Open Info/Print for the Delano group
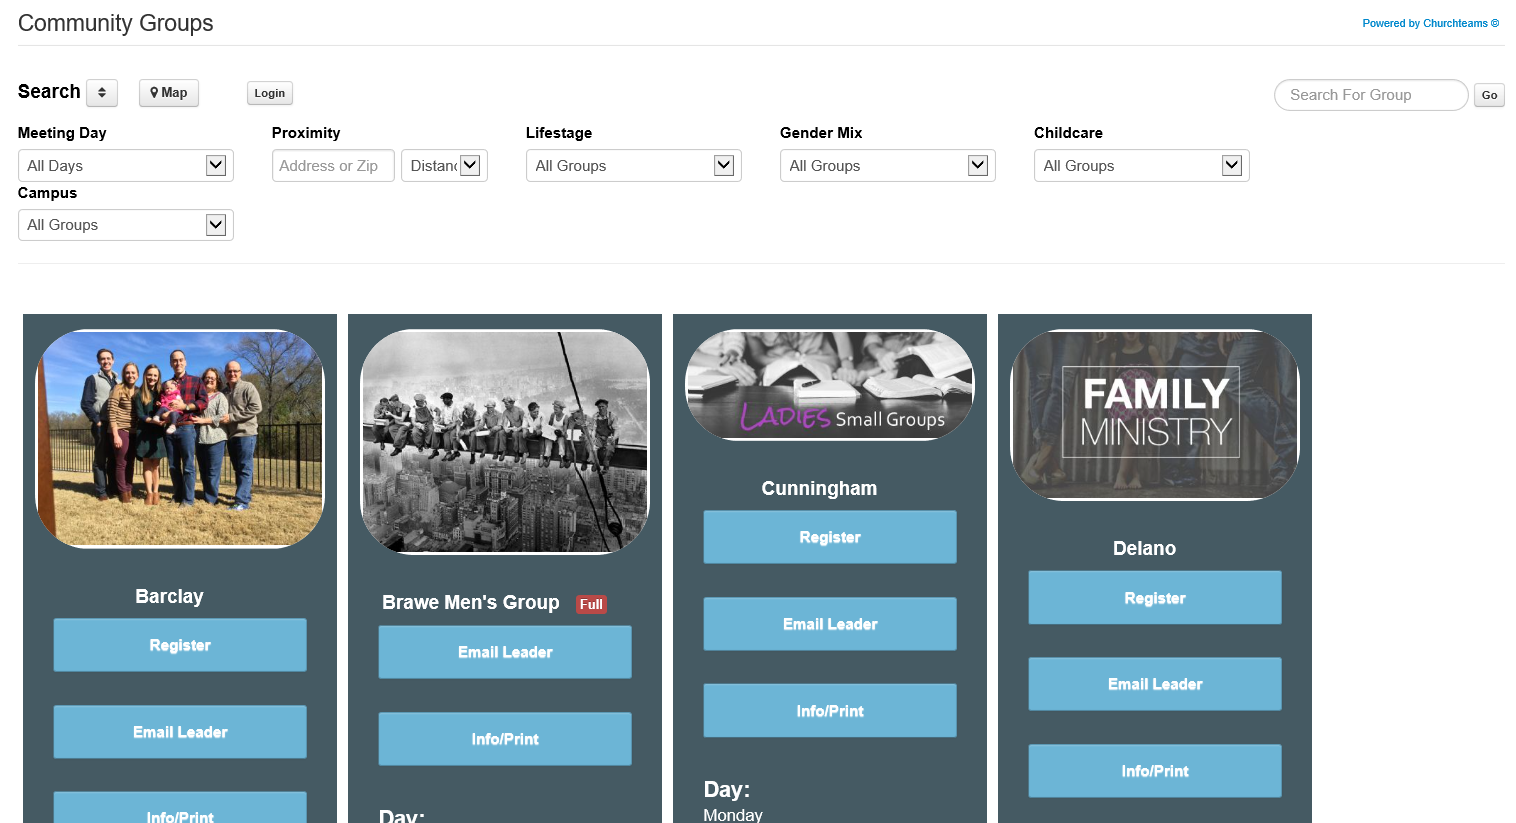Viewport: 1516px width, 823px height. click(1155, 771)
